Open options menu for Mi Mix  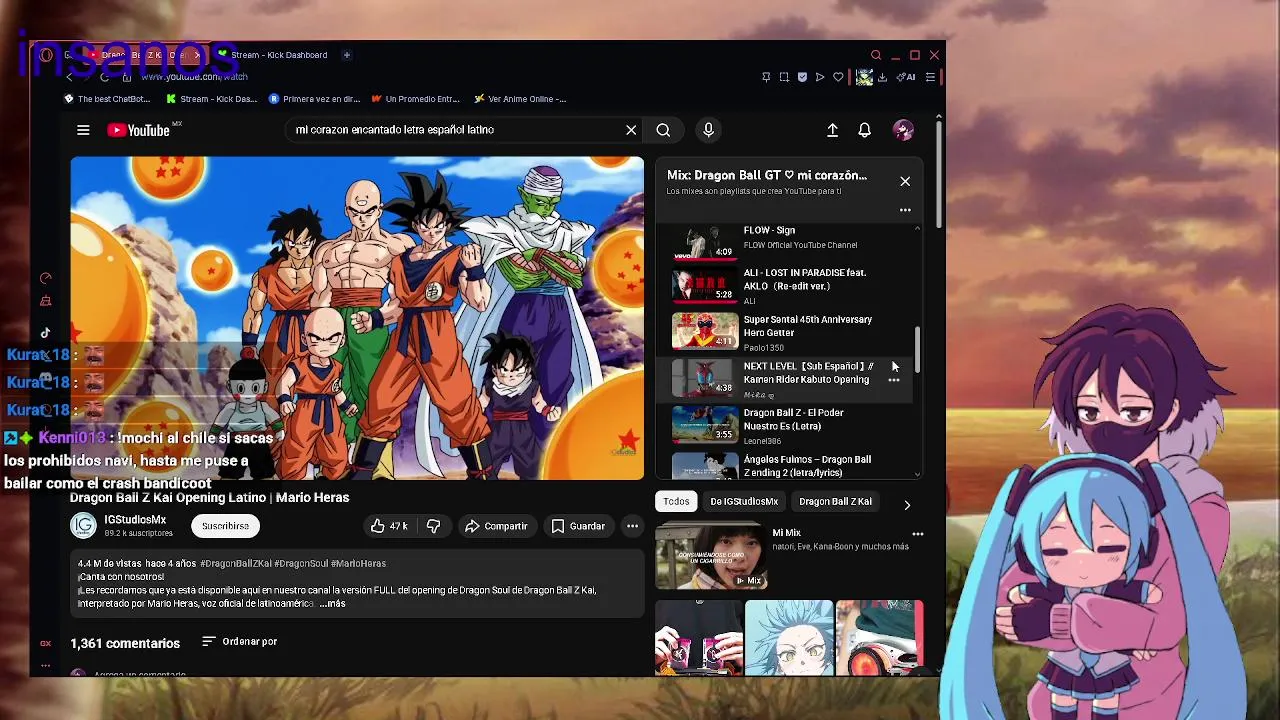click(918, 534)
